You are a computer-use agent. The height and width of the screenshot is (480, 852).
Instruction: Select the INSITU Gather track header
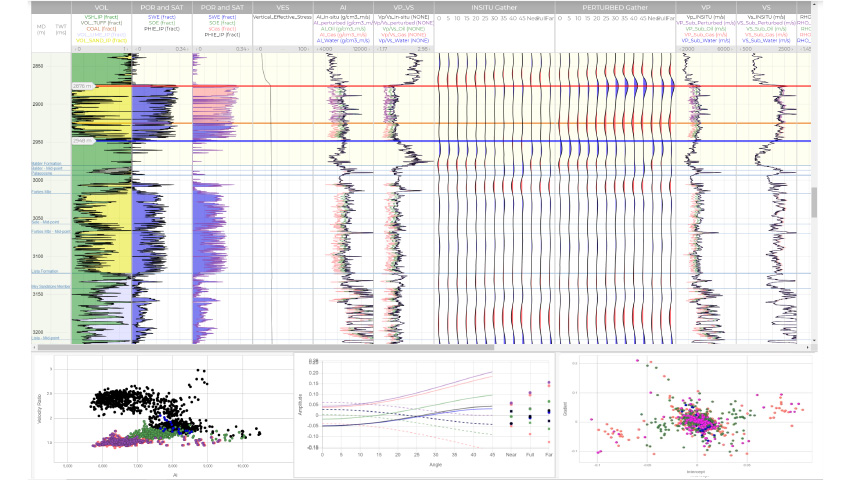pos(494,8)
